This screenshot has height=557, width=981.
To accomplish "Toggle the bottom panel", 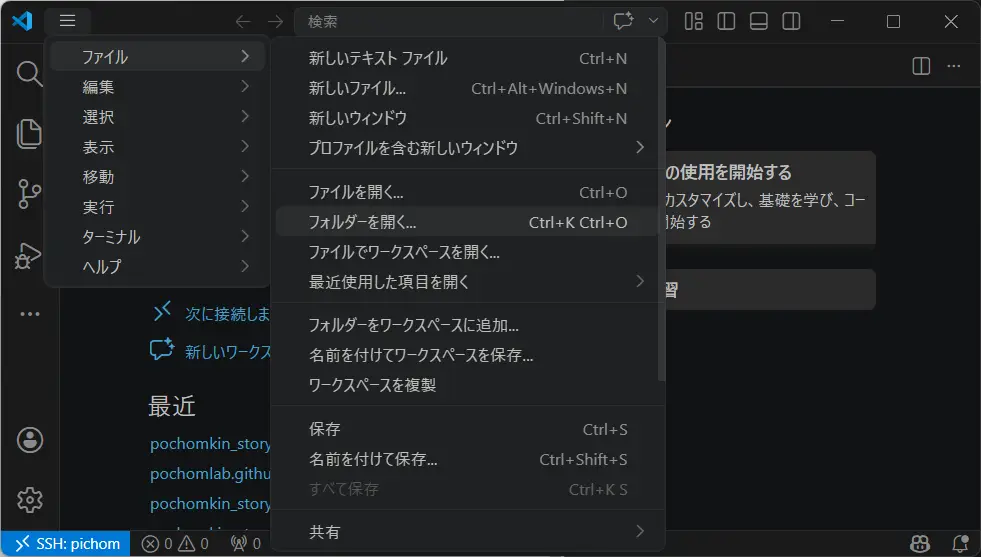I will (758, 21).
